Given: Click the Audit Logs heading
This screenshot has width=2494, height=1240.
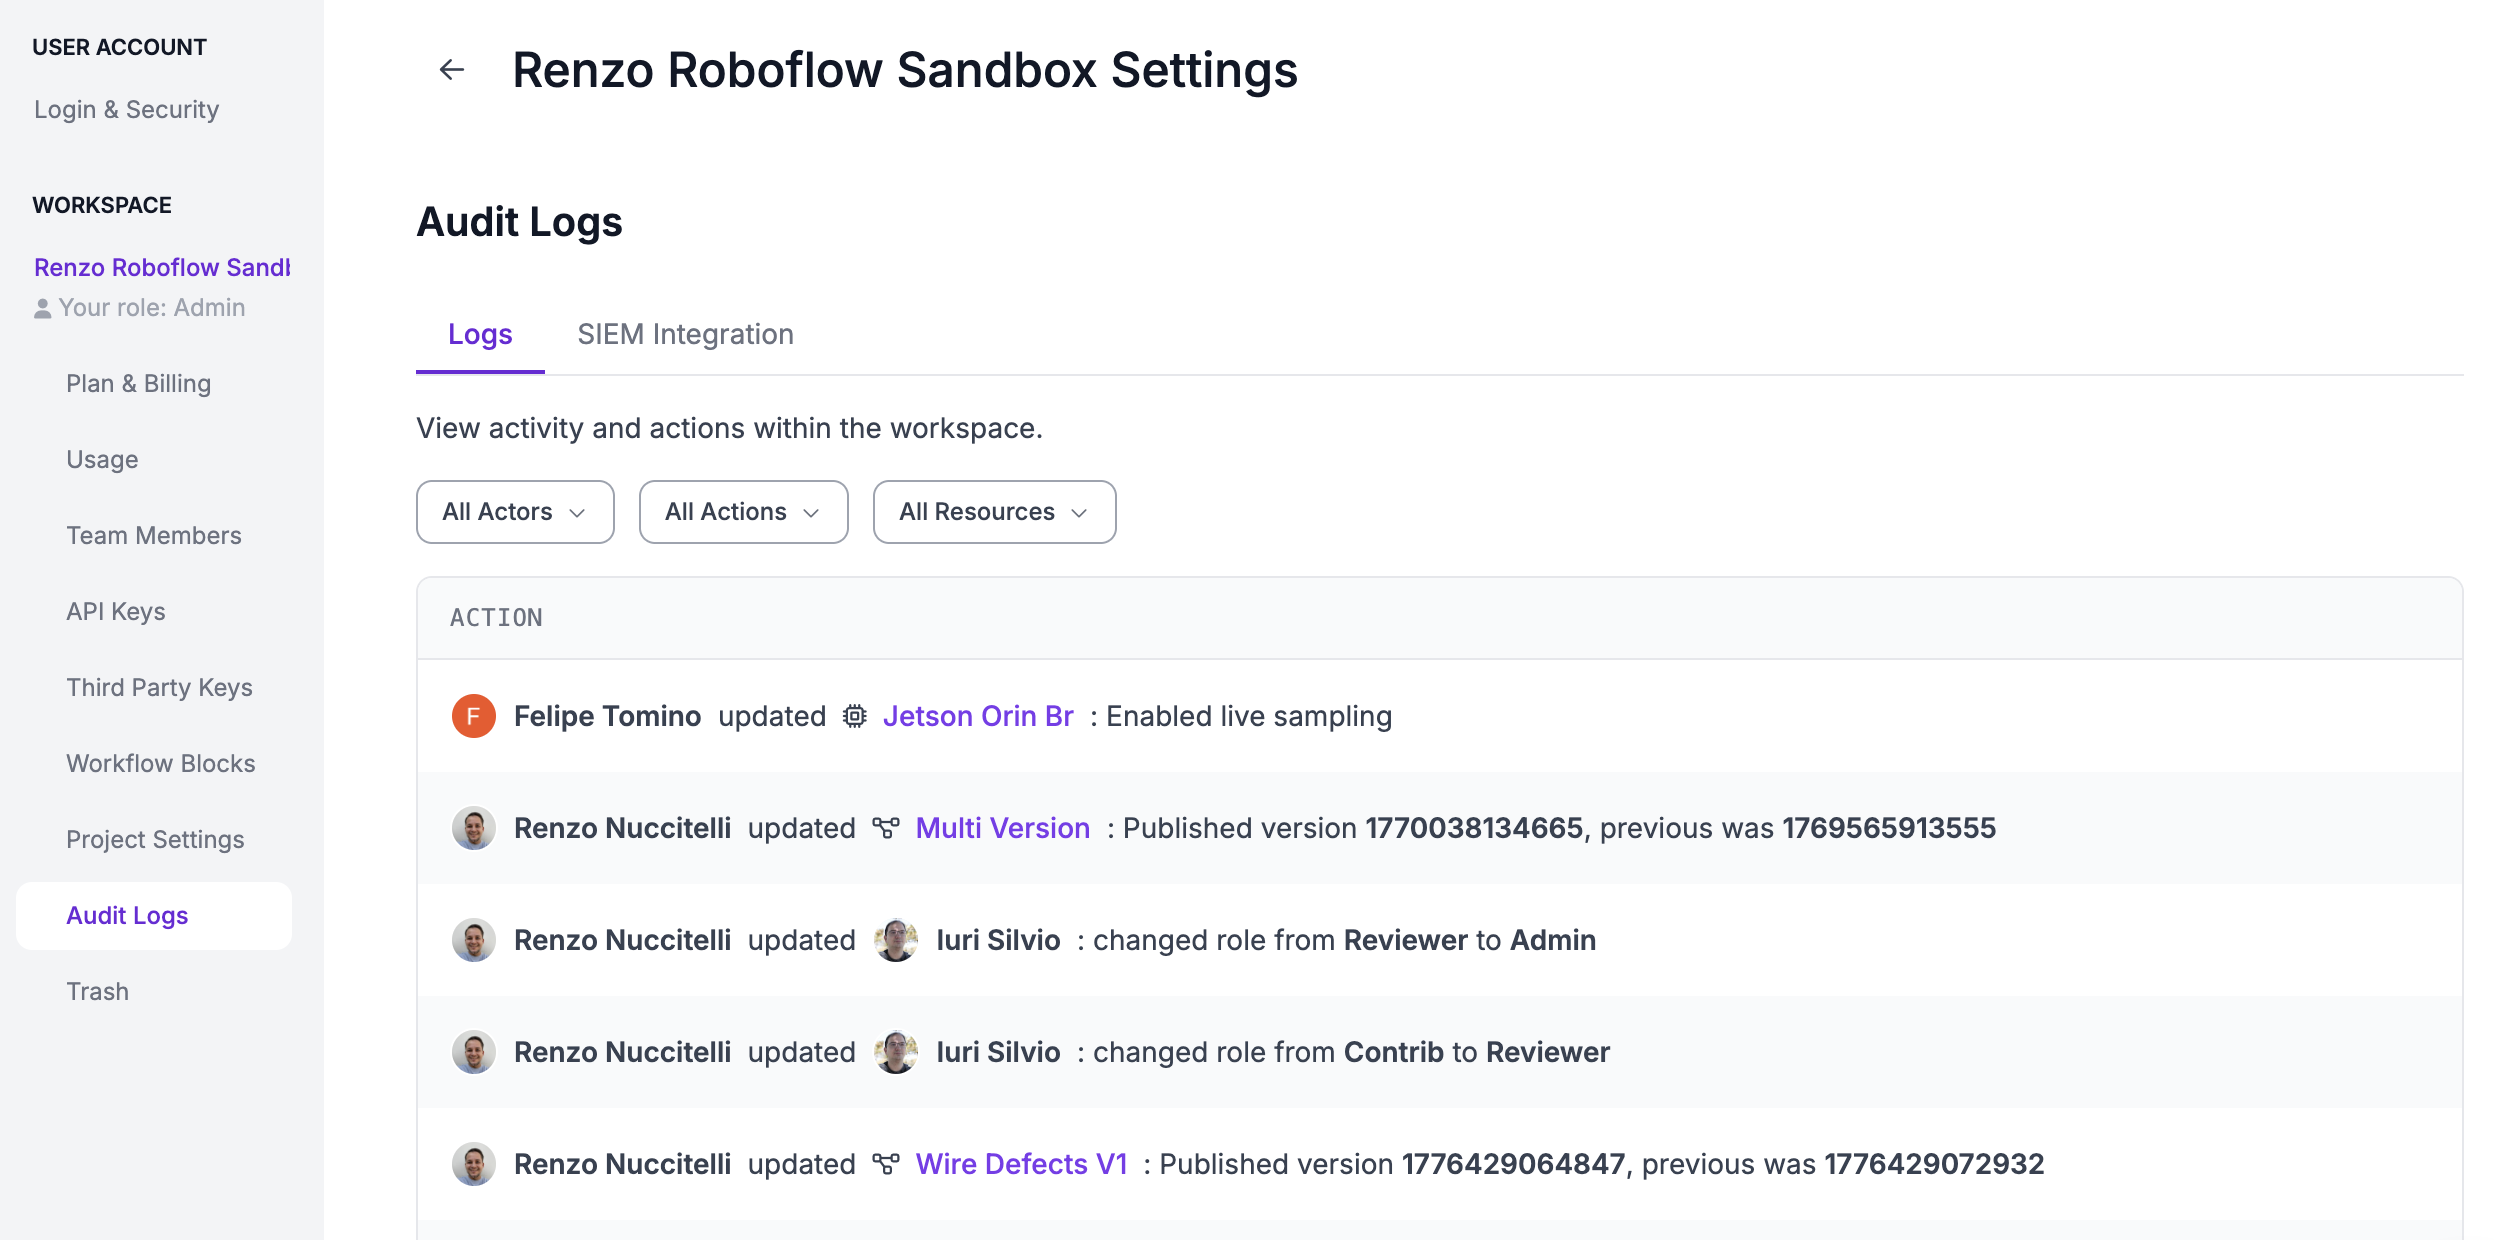Looking at the screenshot, I should point(519,222).
